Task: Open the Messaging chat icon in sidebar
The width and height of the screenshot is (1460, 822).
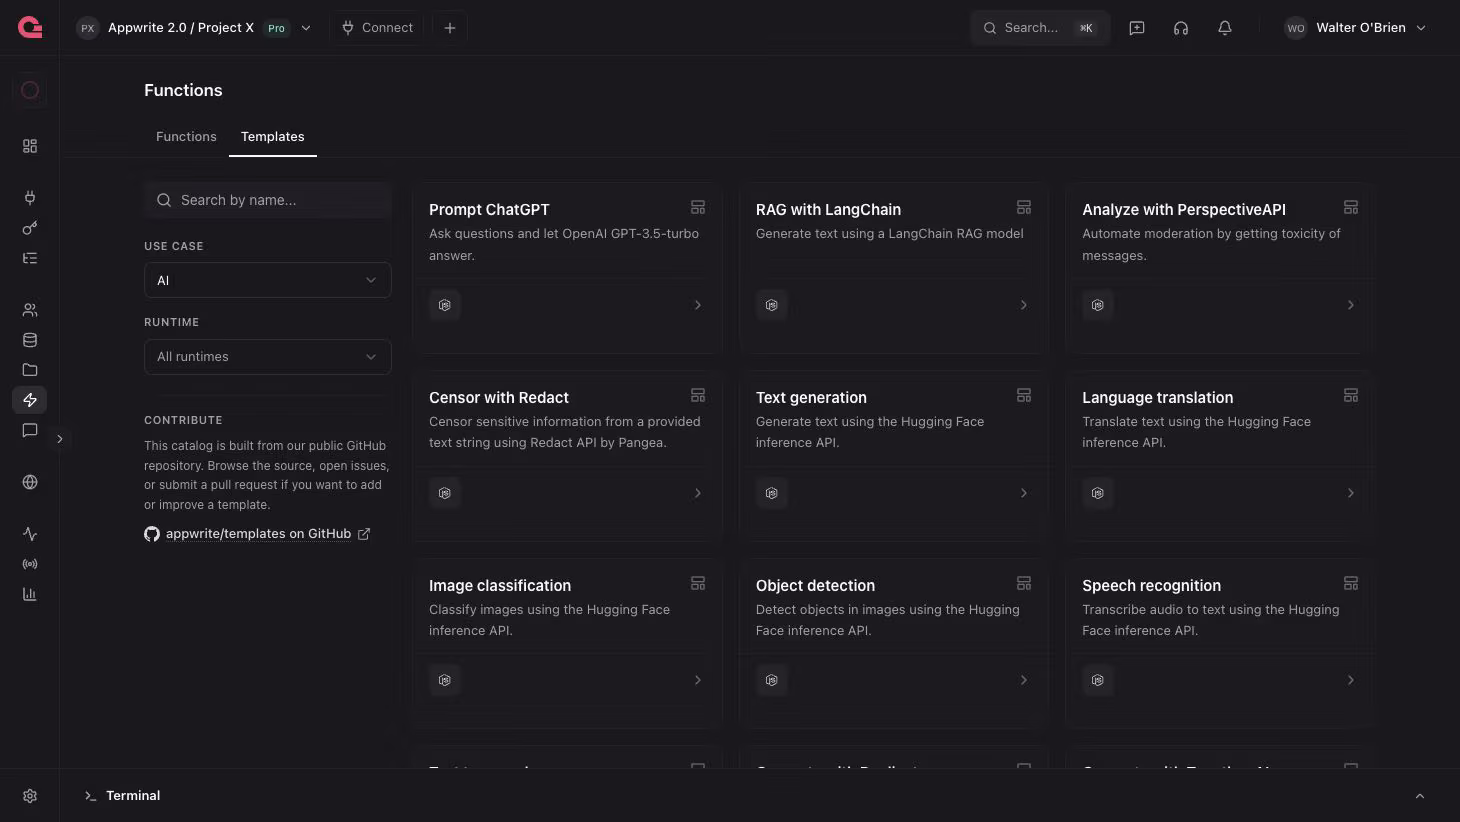Action: [30, 430]
